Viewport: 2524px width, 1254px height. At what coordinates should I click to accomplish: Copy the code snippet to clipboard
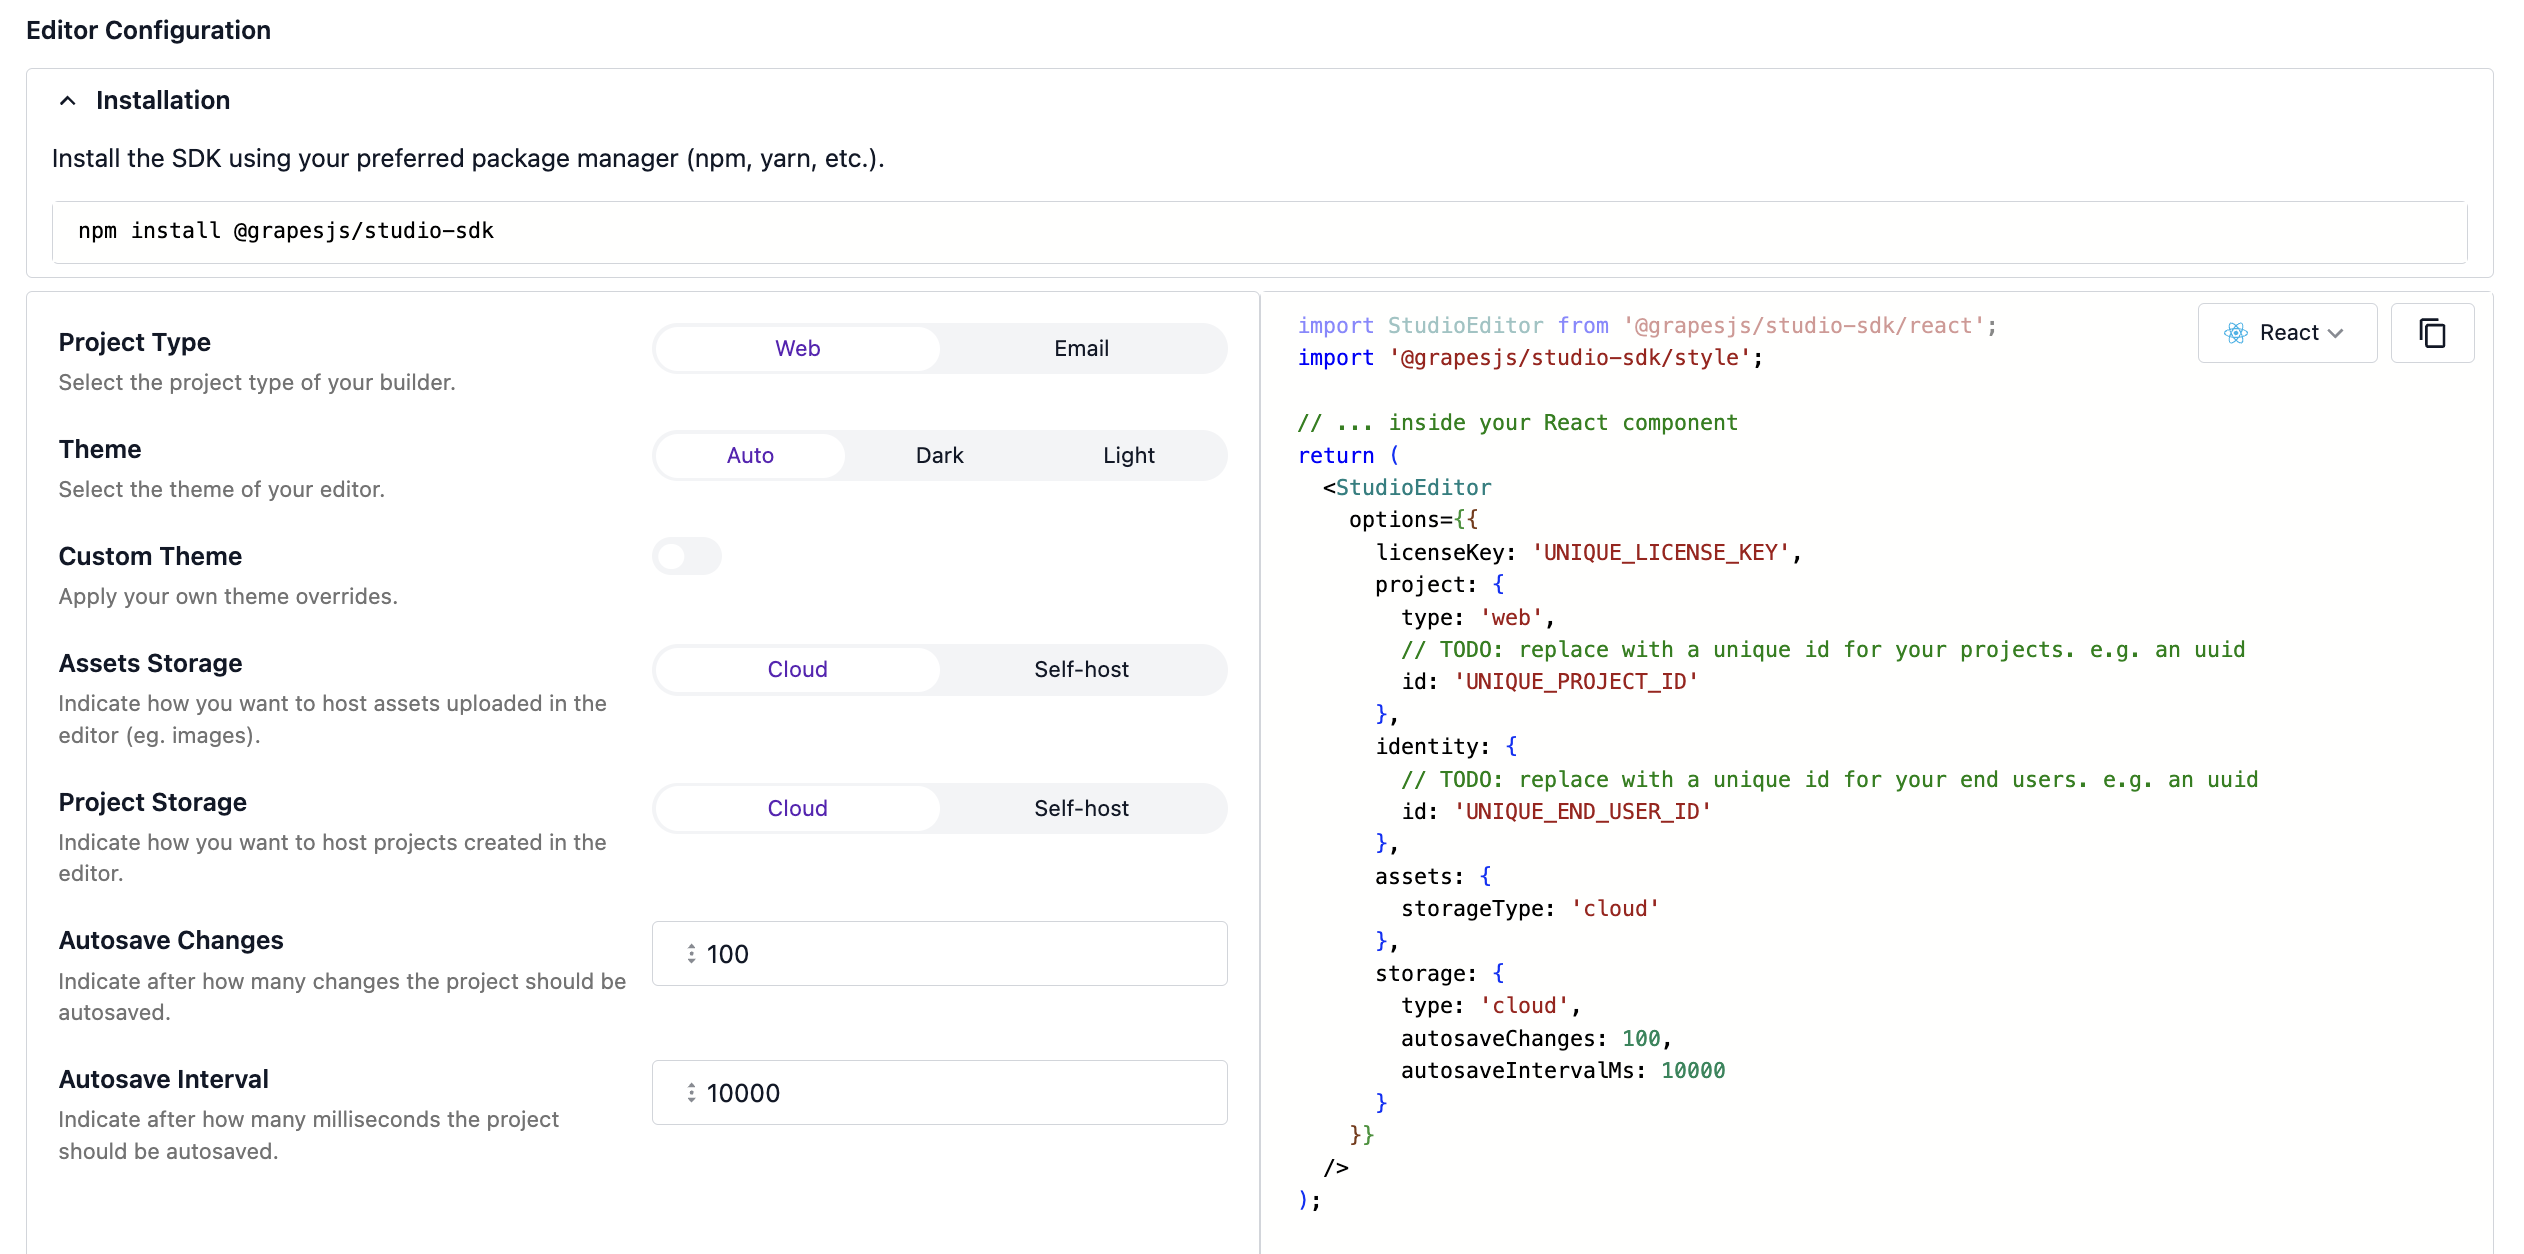(x=2433, y=332)
